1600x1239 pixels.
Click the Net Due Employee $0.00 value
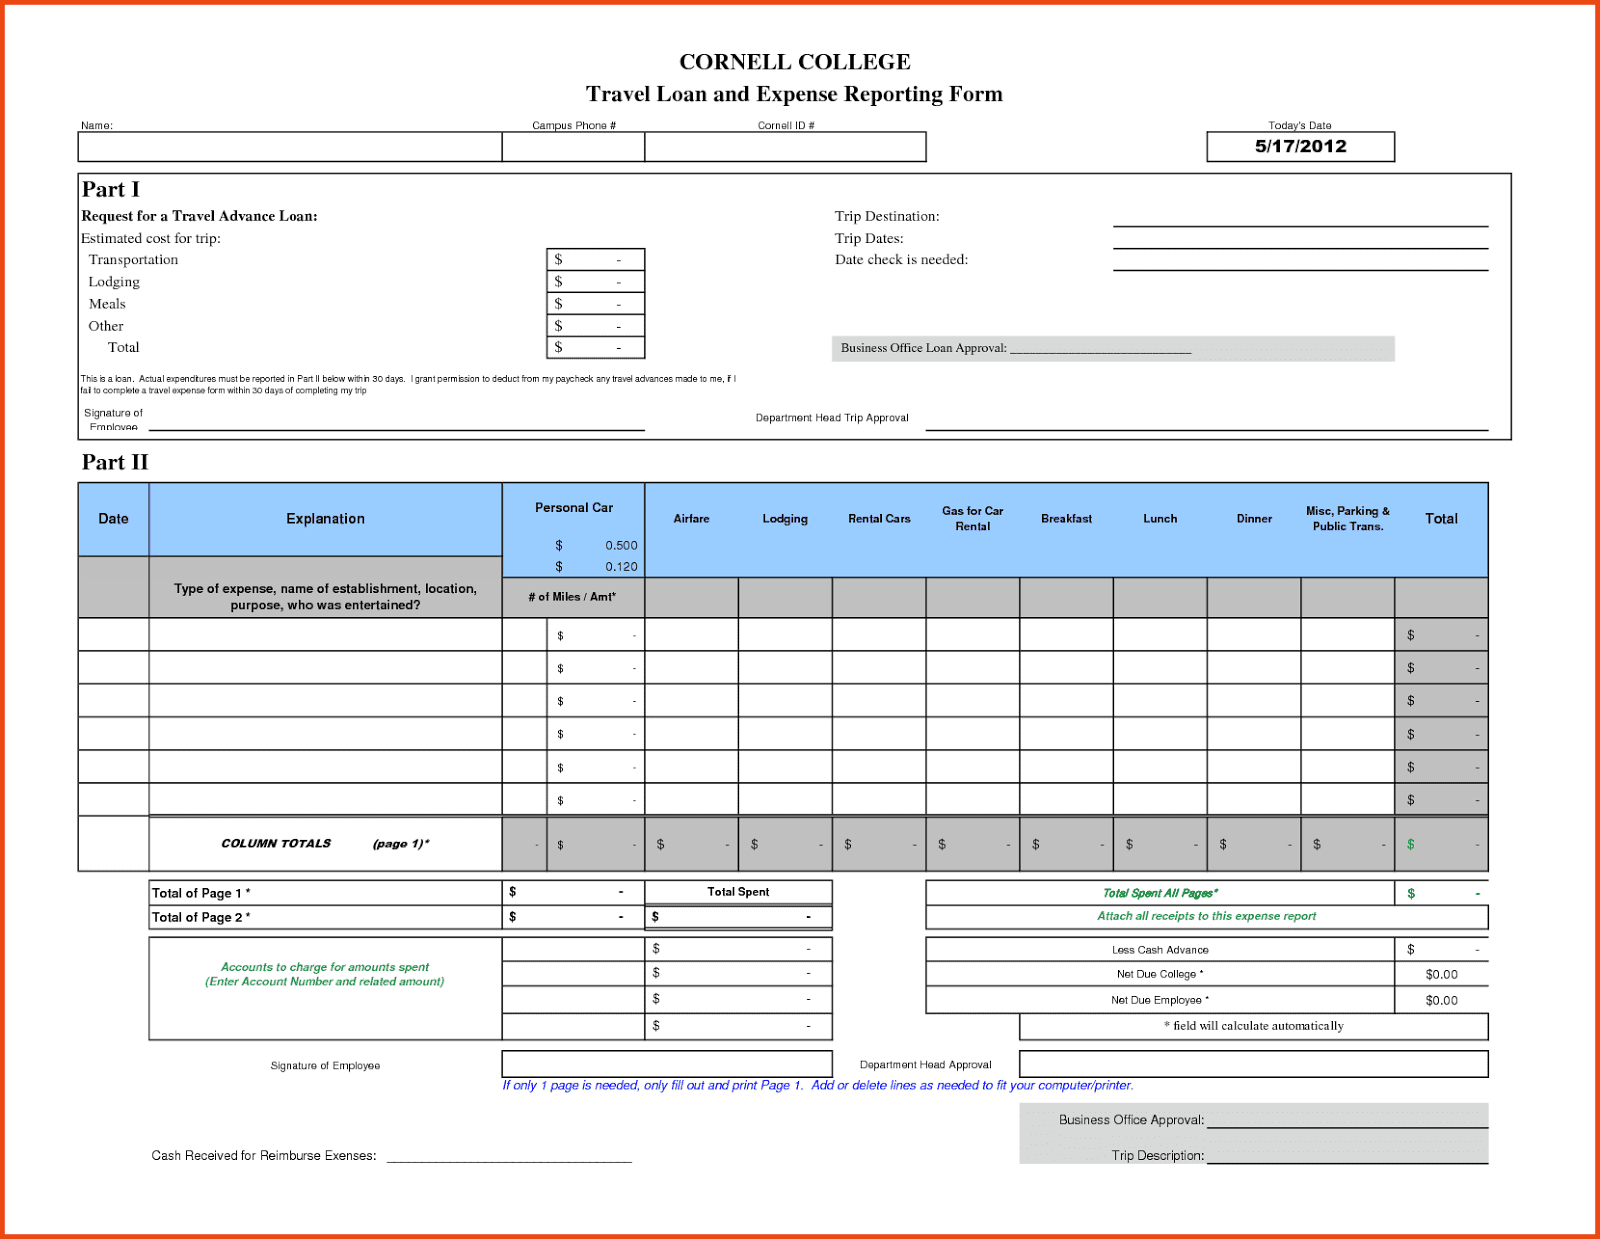[x=1441, y=1000]
